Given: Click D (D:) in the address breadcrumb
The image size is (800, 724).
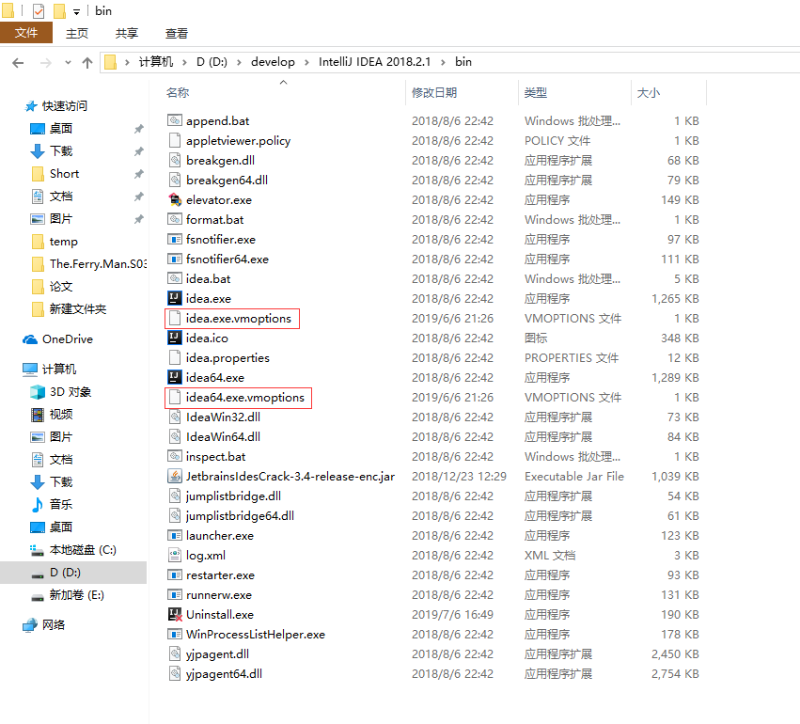Looking at the screenshot, I should 212,62.
